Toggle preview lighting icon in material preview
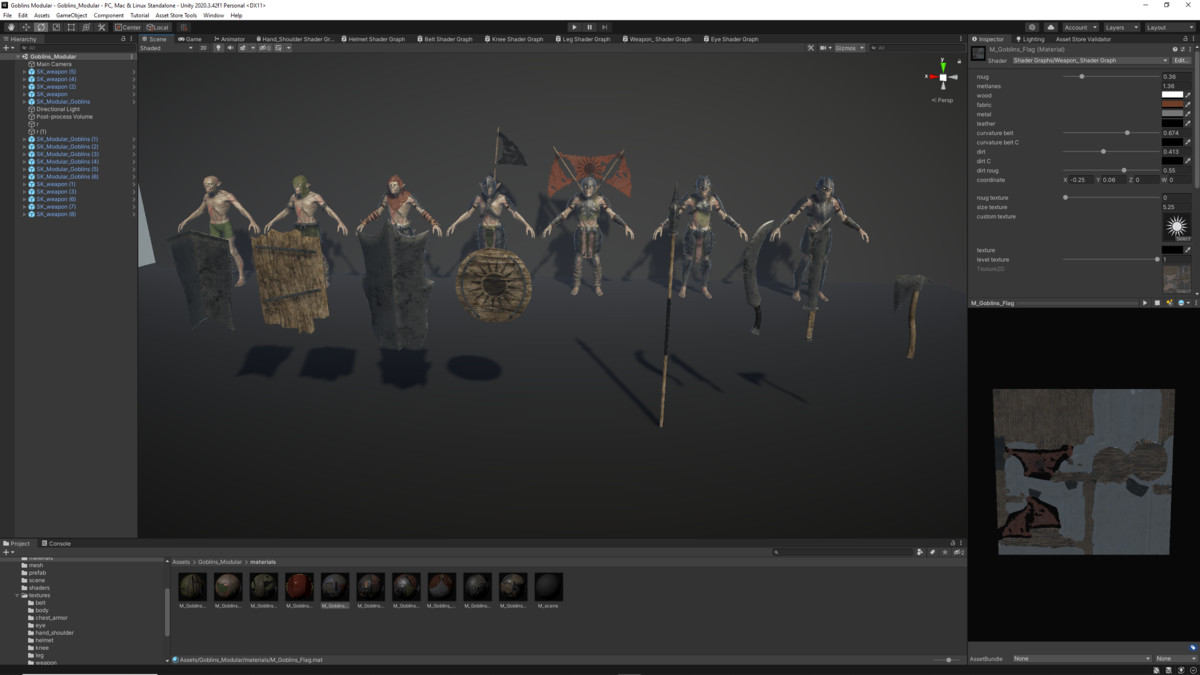This screenshot has width=1200, height=675. tap(1170, 302)
